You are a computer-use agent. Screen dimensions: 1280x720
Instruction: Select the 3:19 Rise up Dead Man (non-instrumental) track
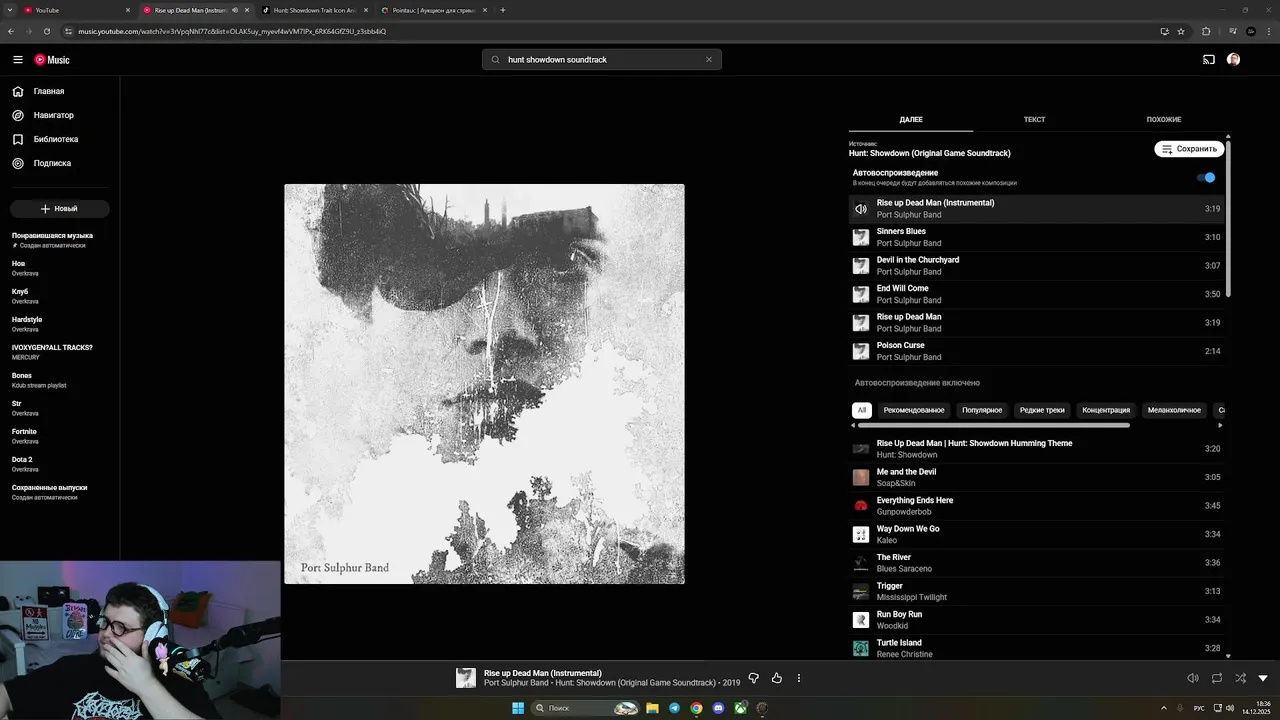1037,323
